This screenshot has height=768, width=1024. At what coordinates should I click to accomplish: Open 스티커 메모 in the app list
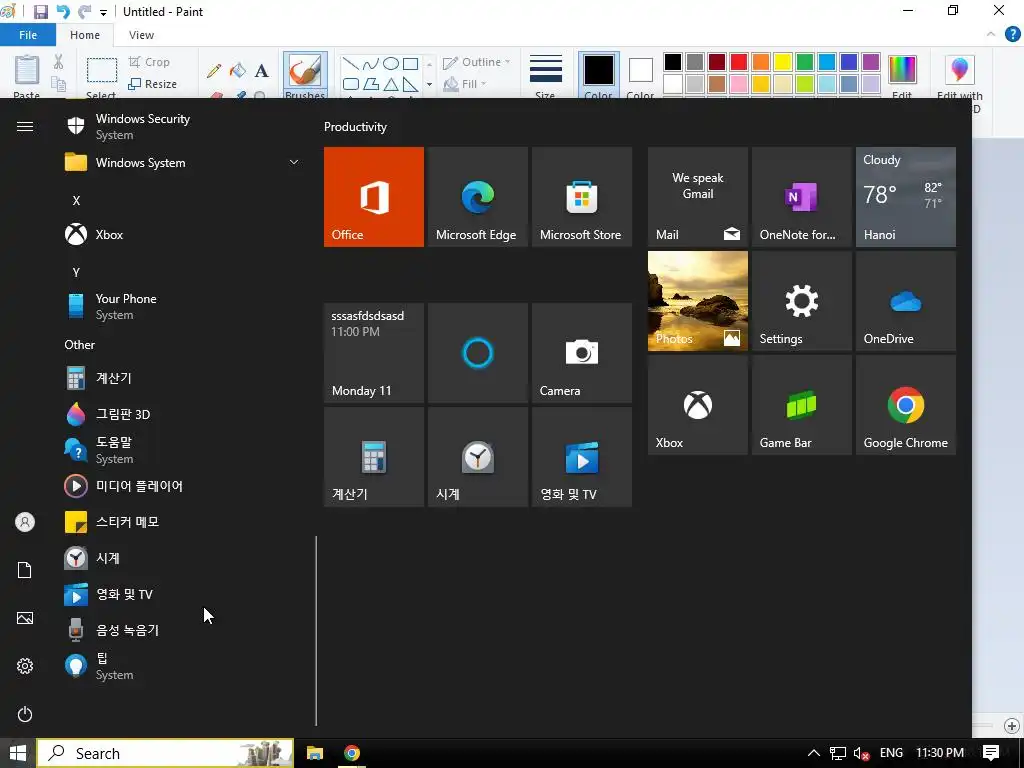click(183, 522)
